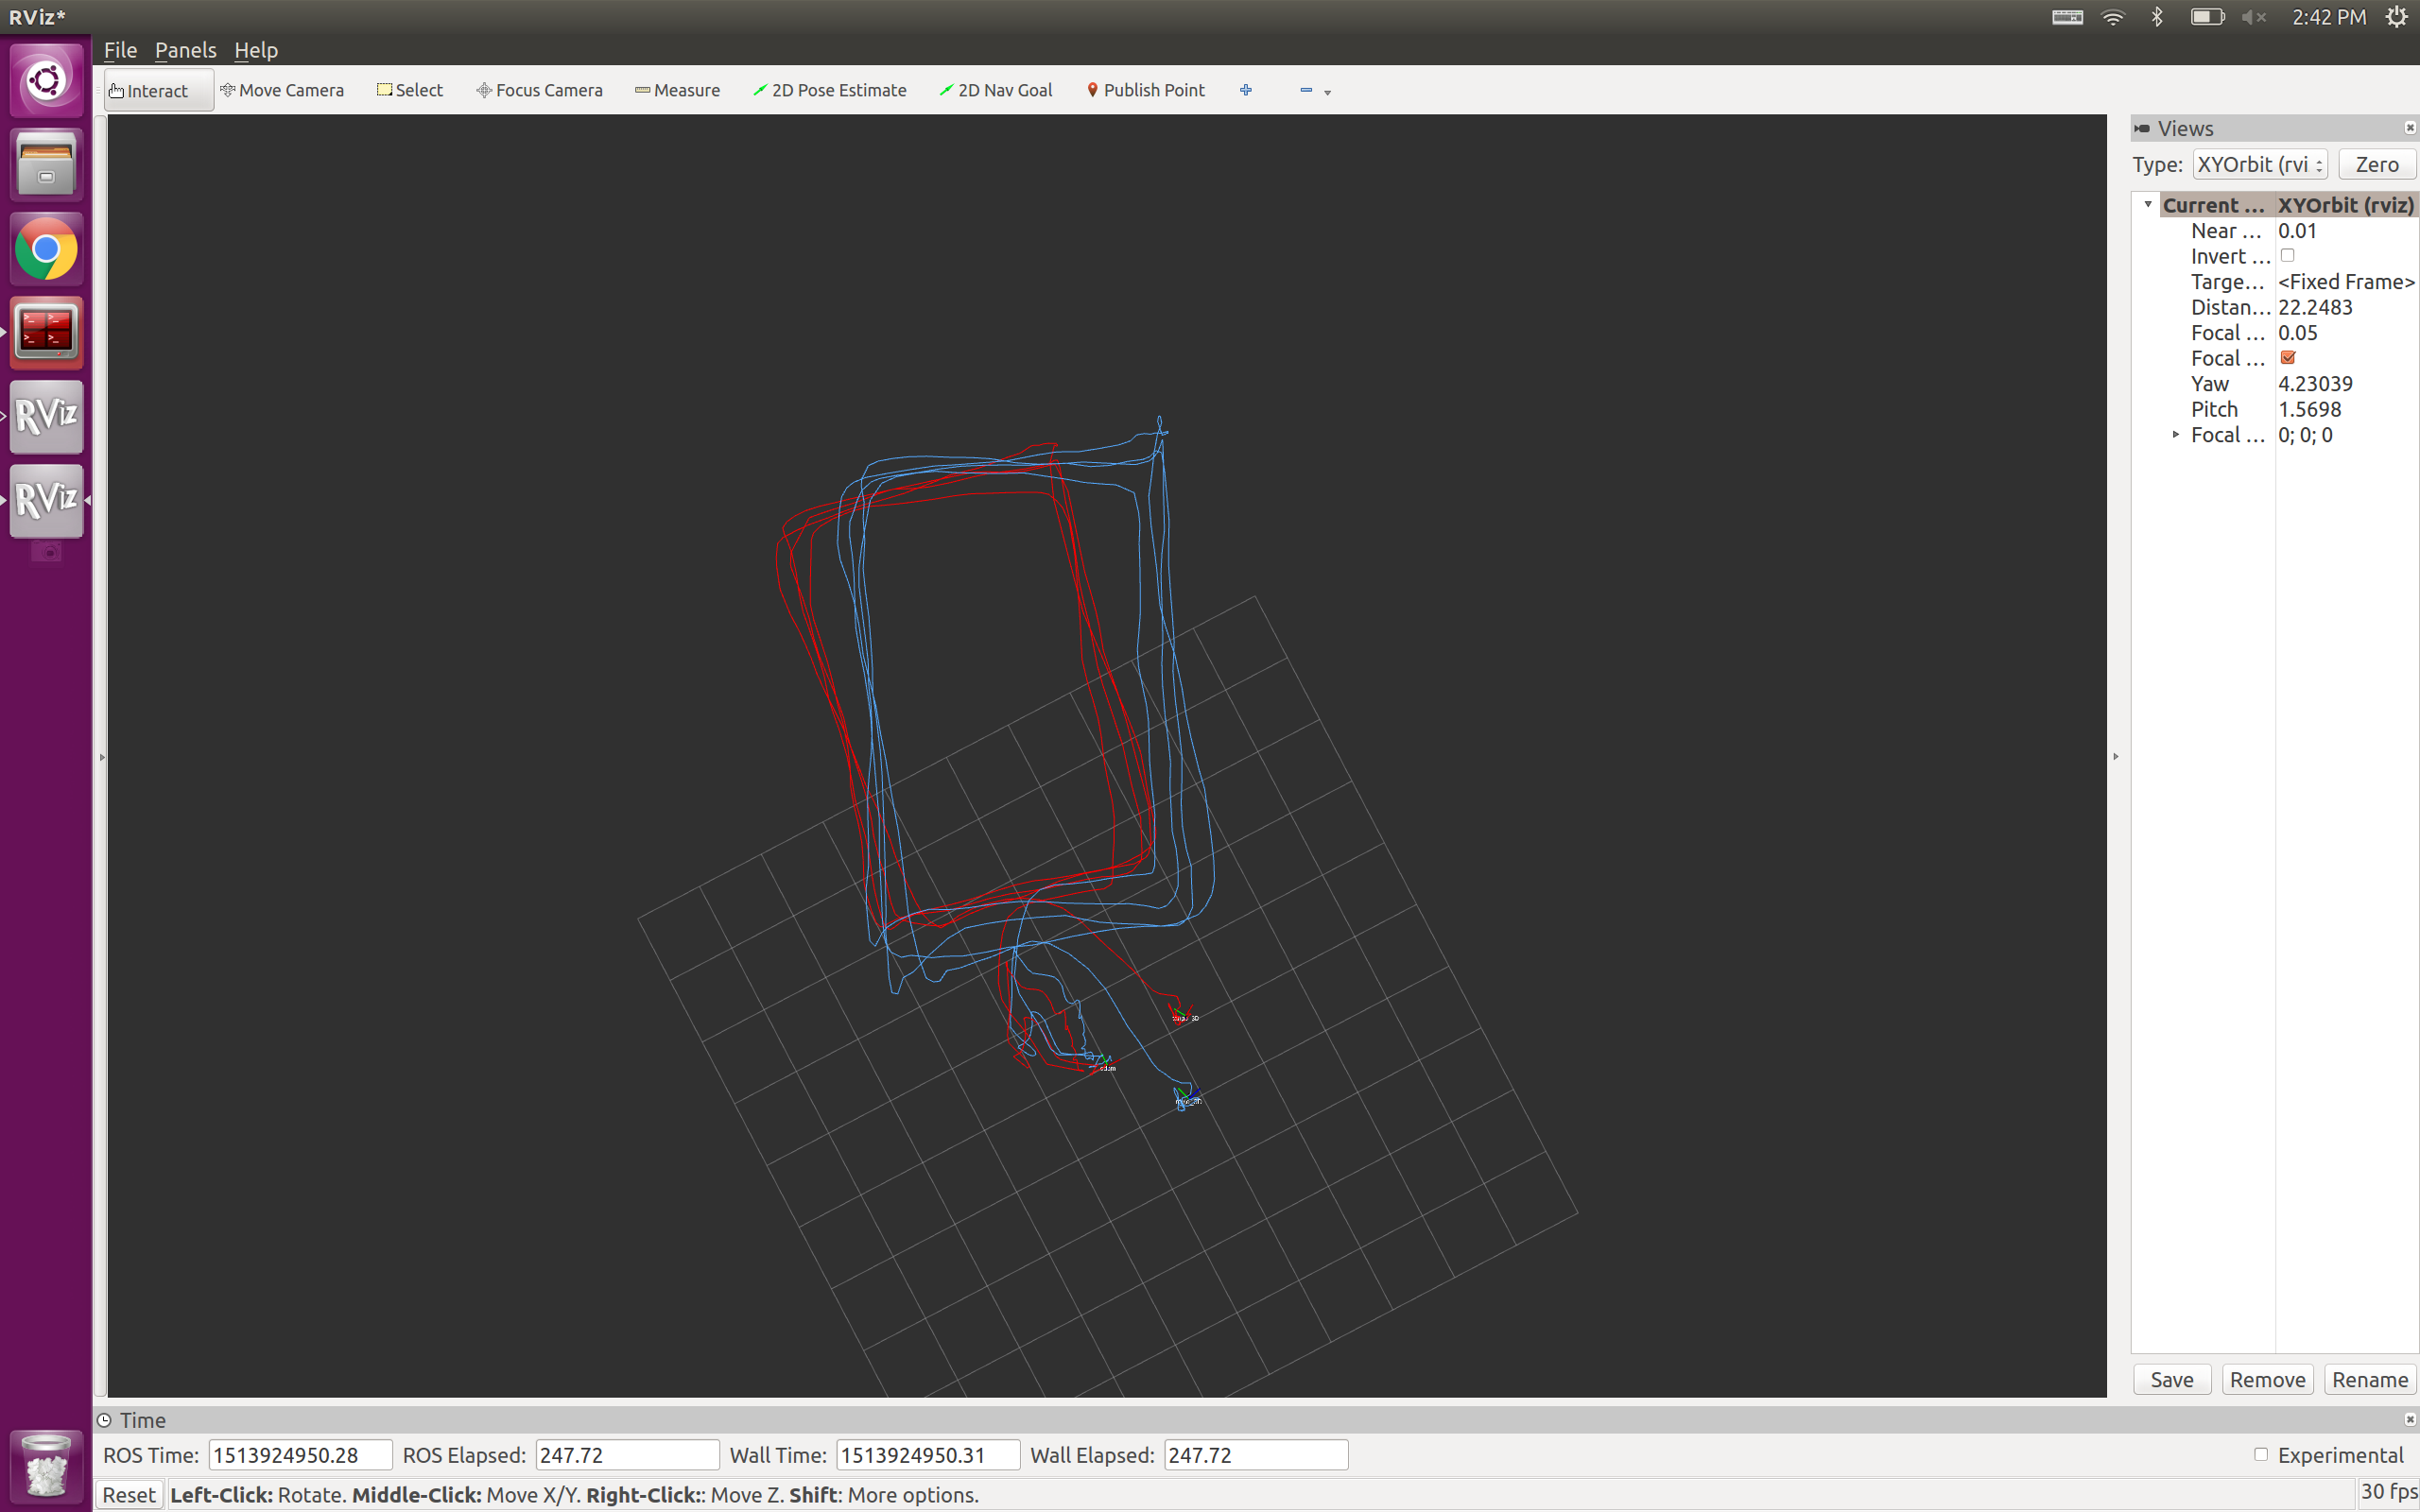Uncheck the checked Focal option
Image resolution: width=2420 pixels, height=1512 pixels.
click(2289, 357)
